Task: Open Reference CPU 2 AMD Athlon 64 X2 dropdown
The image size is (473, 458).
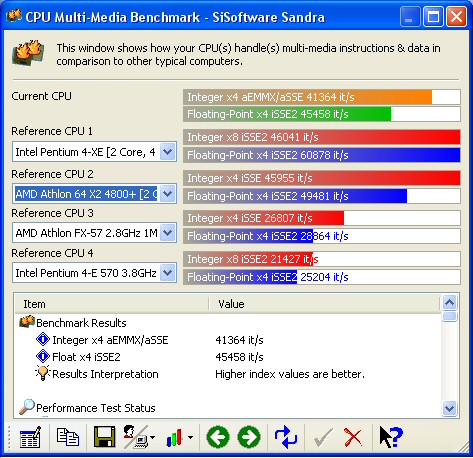Action: tap(168, 194)
